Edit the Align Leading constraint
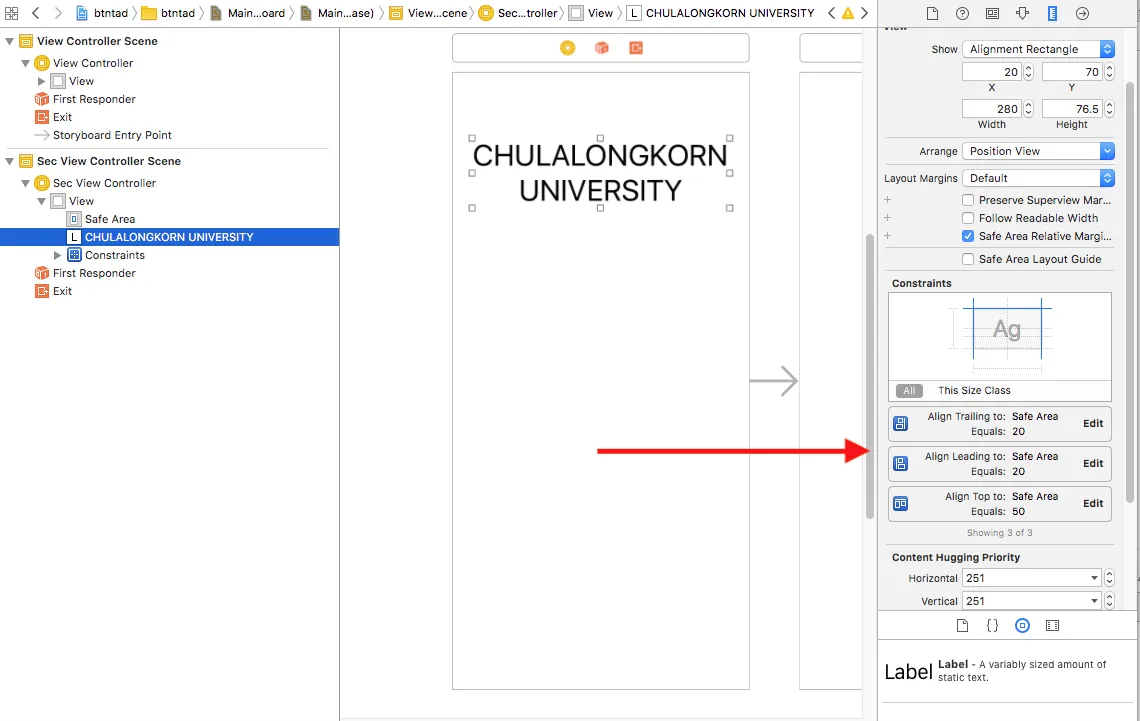The height and width of the screenshot is (721, 1140). tap(1093, 464)
